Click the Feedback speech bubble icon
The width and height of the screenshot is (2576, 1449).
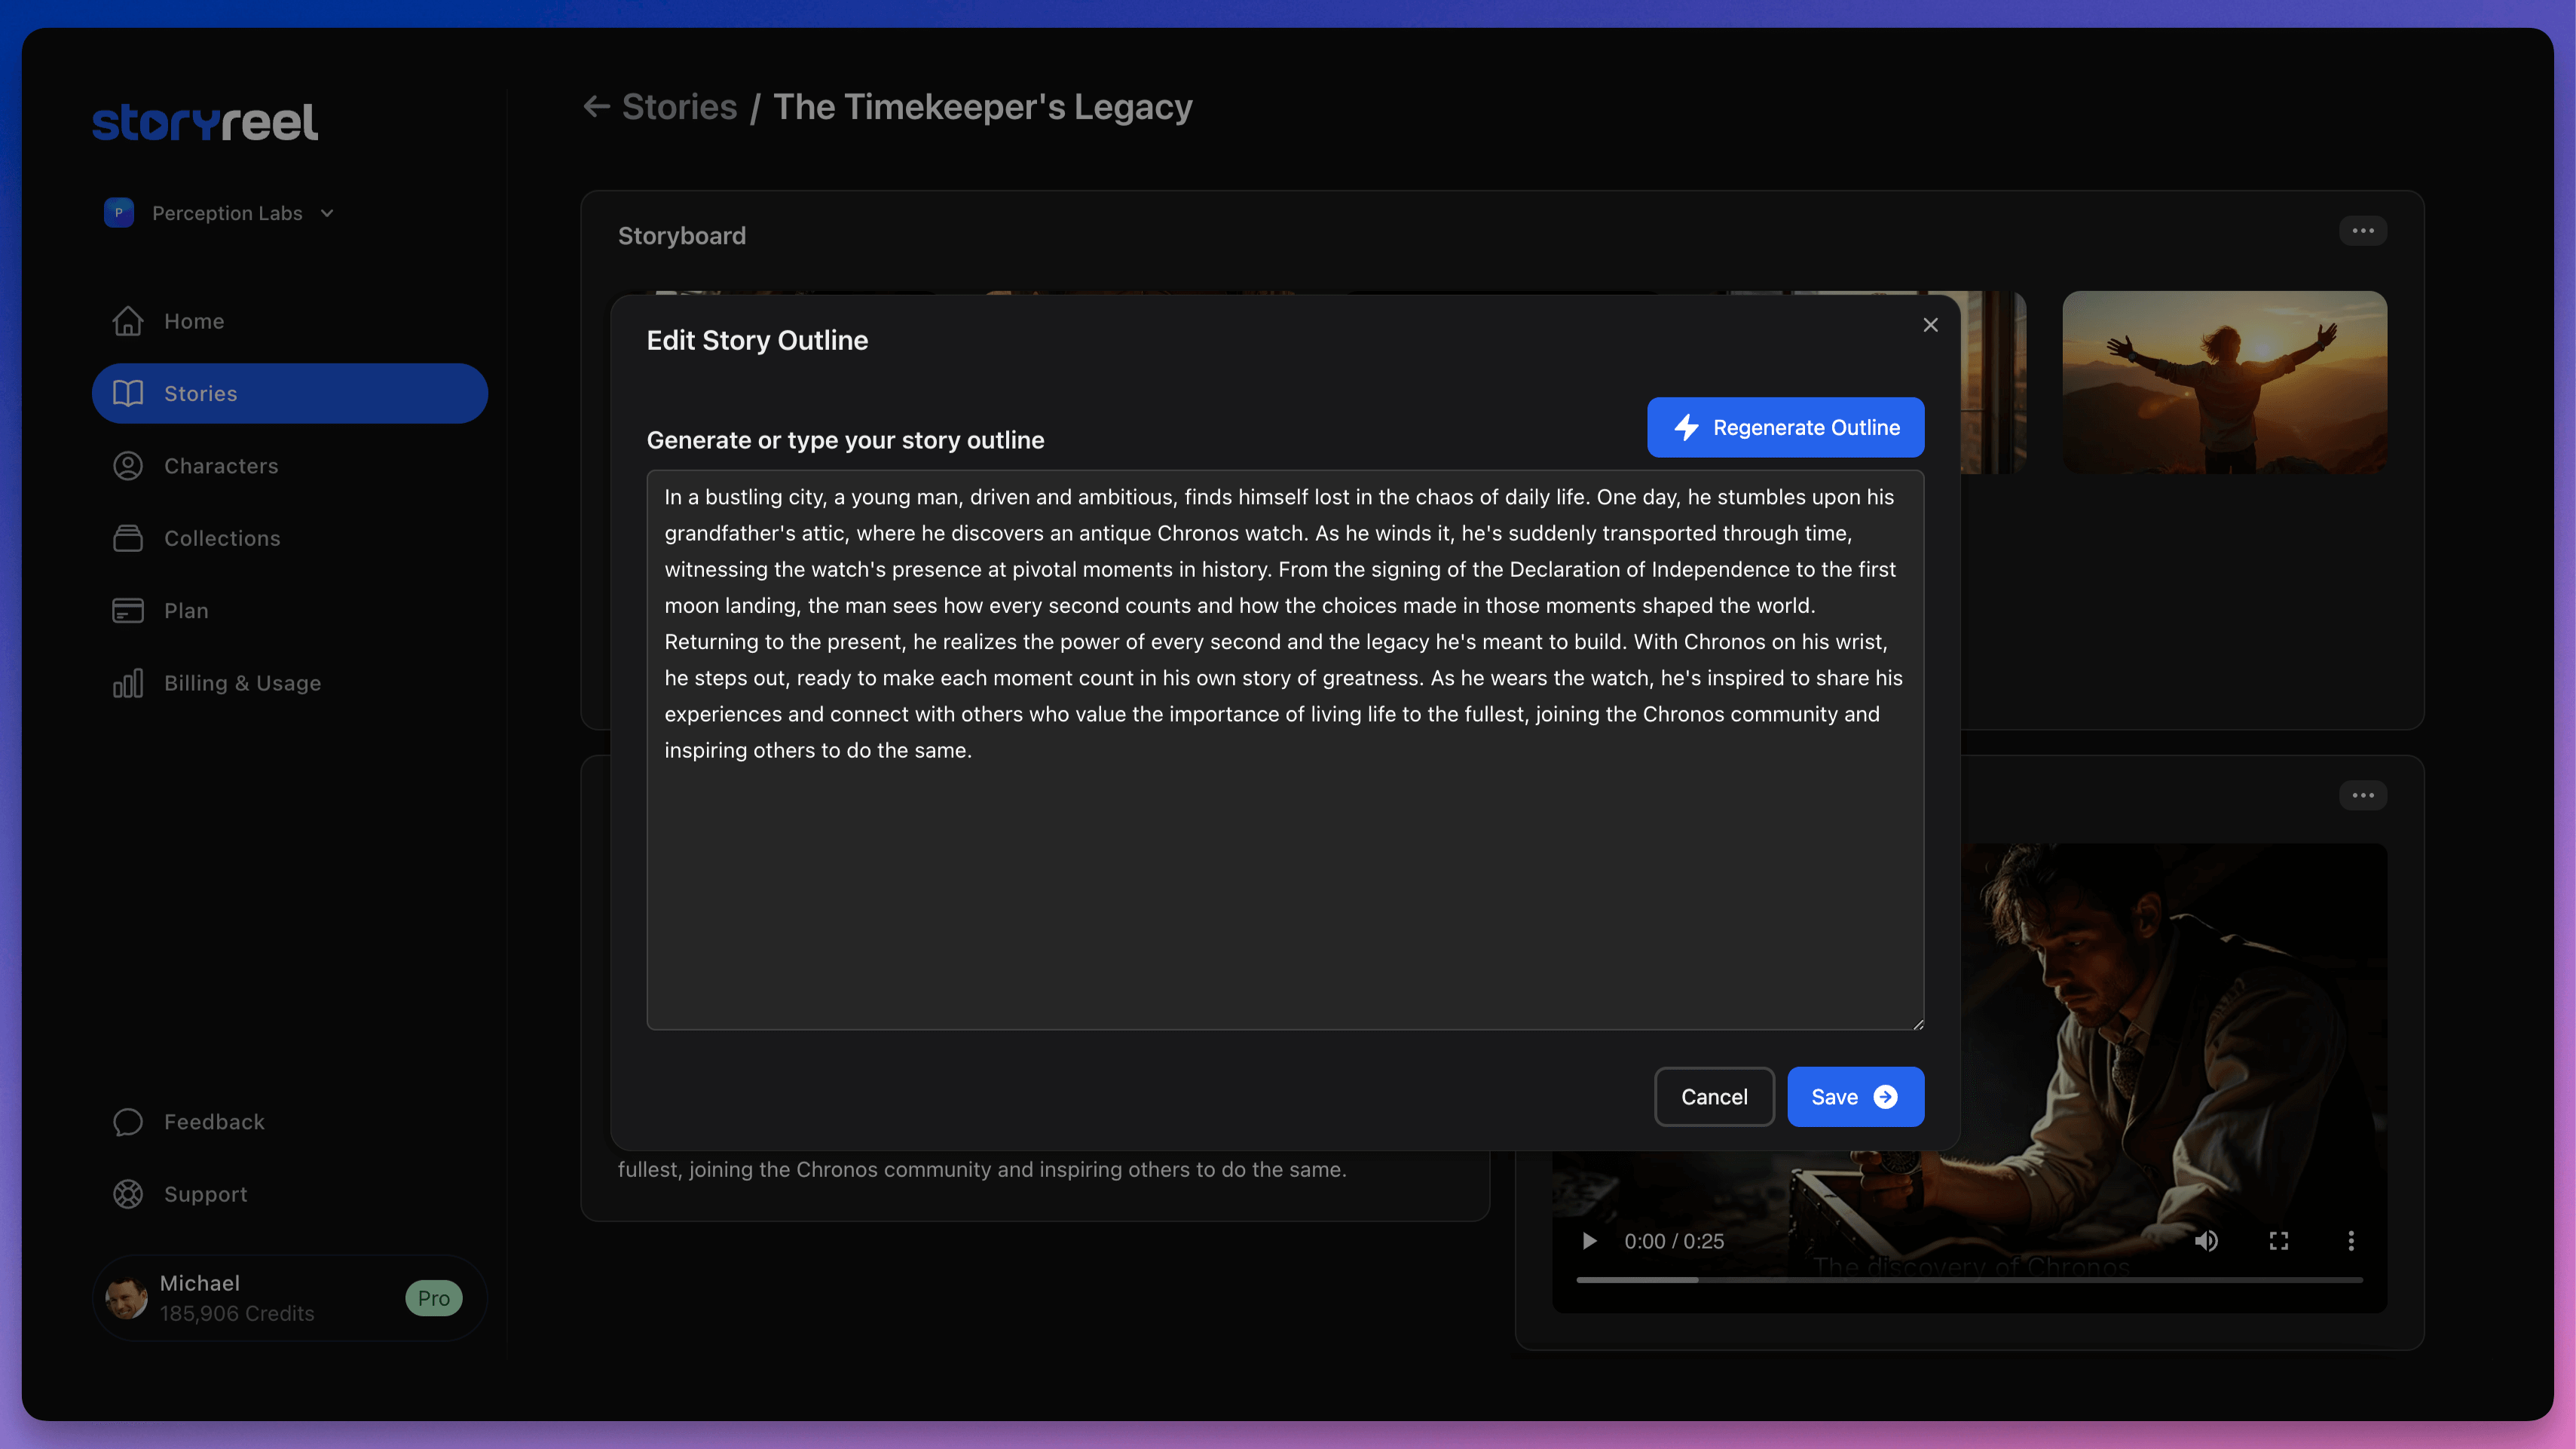pyautogui.click(x=129, y=1122)
